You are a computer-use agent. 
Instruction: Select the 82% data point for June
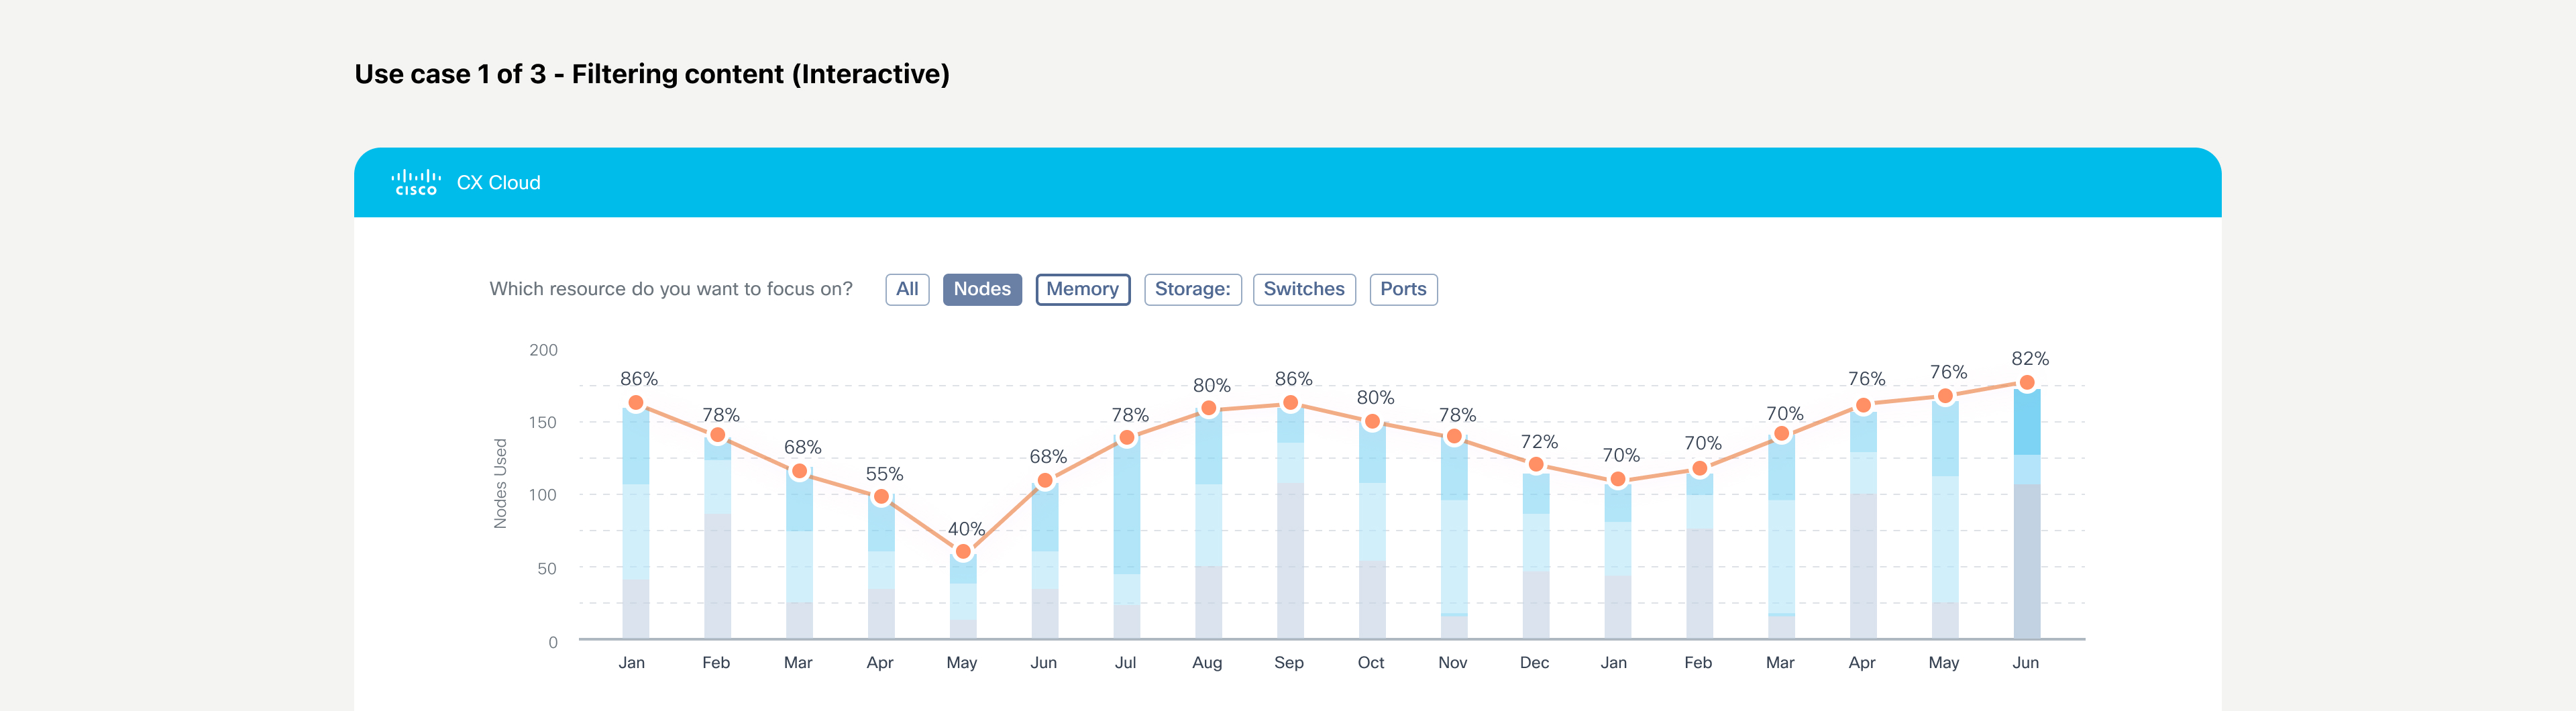[2026, 383]
